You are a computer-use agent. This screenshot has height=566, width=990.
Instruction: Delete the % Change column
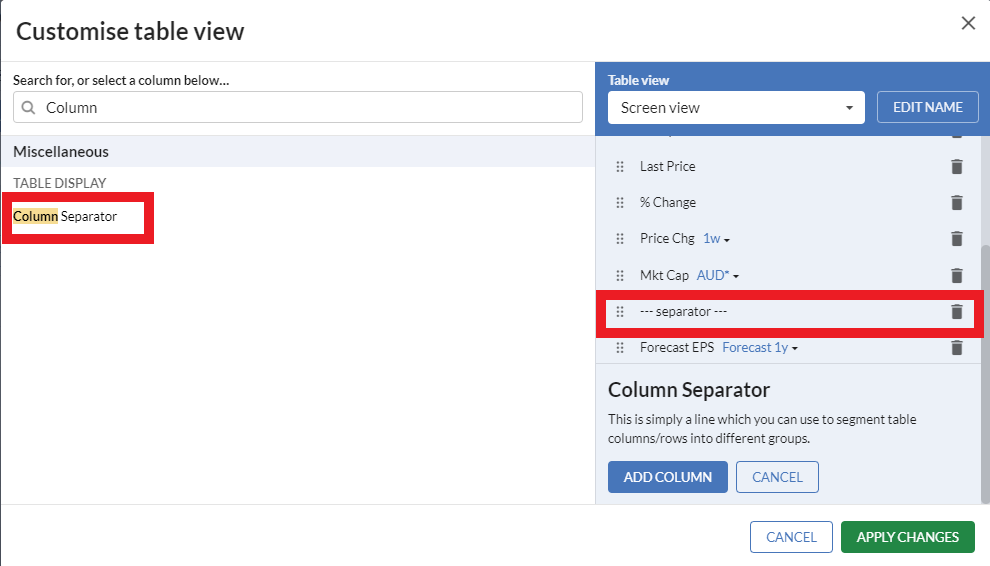click(957, 202)
